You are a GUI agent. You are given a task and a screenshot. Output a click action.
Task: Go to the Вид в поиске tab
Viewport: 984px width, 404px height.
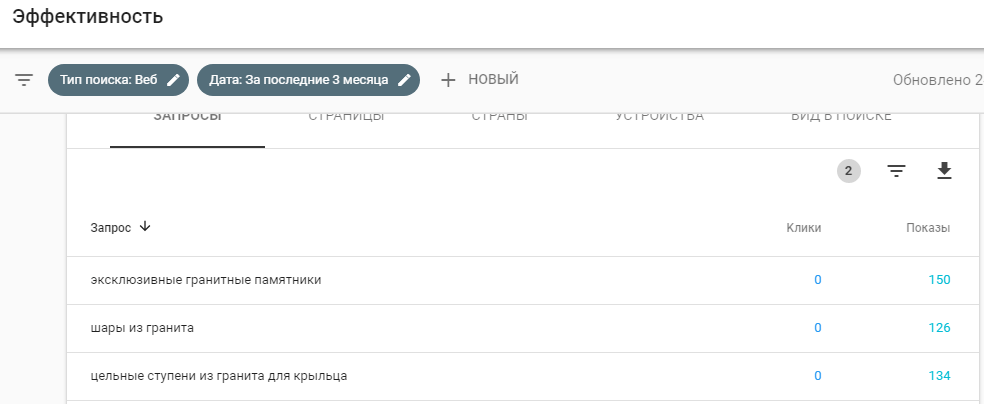840,118
